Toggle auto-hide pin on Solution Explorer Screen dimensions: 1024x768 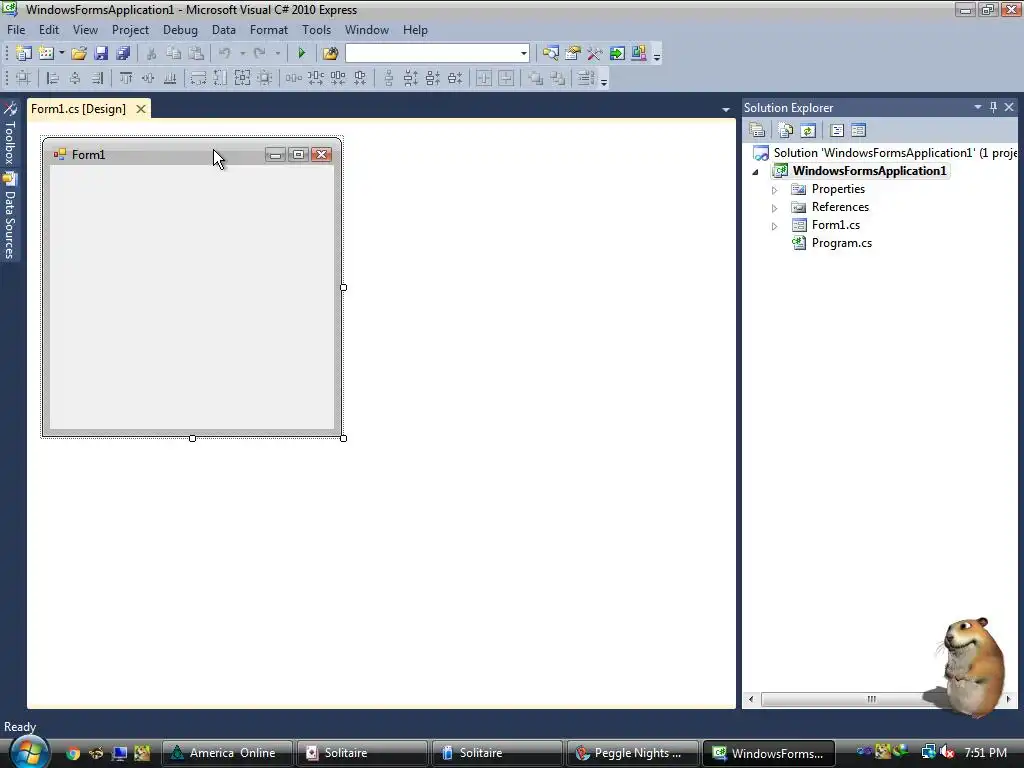pos(993,107)
